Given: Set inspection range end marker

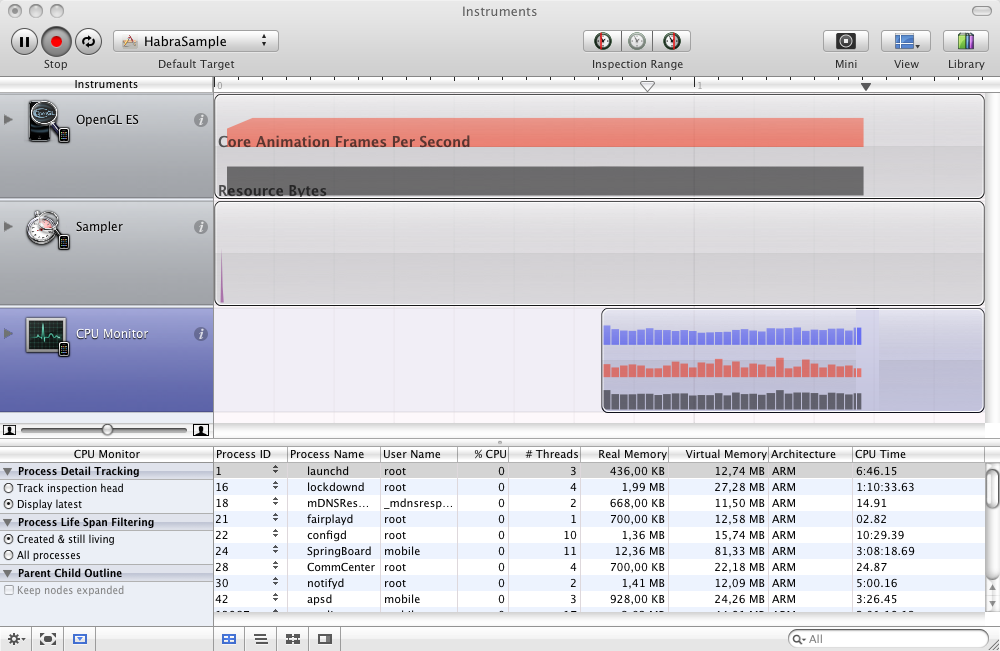Looking at the screenshot, I should [672, 41].
